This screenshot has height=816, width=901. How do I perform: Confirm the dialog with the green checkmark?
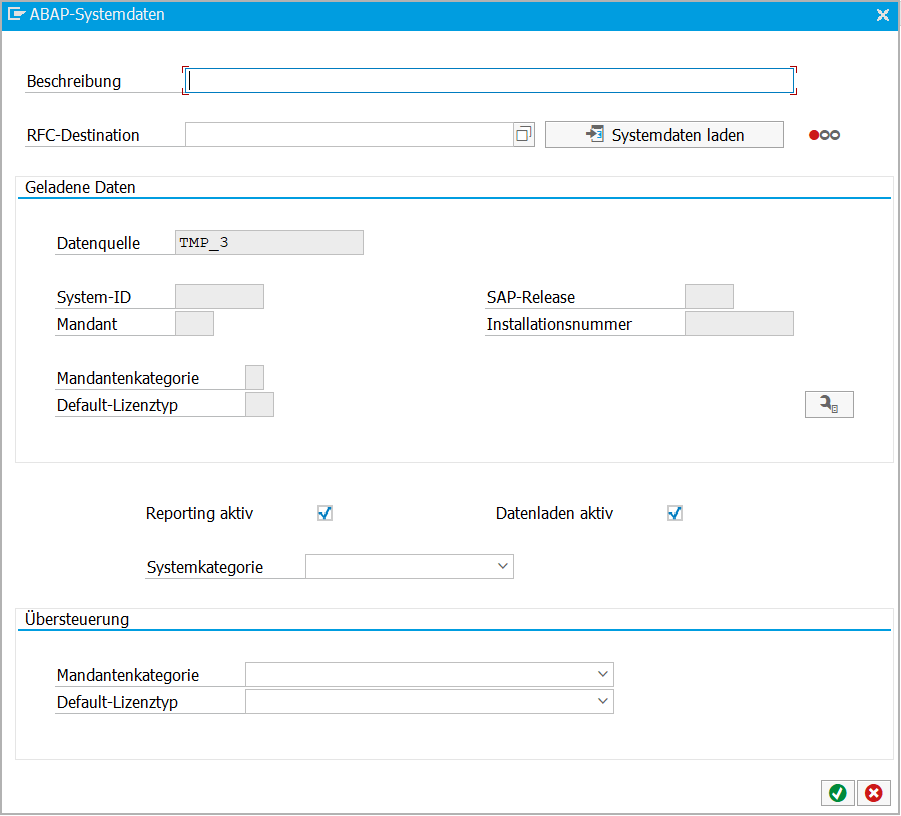(838, 792)
